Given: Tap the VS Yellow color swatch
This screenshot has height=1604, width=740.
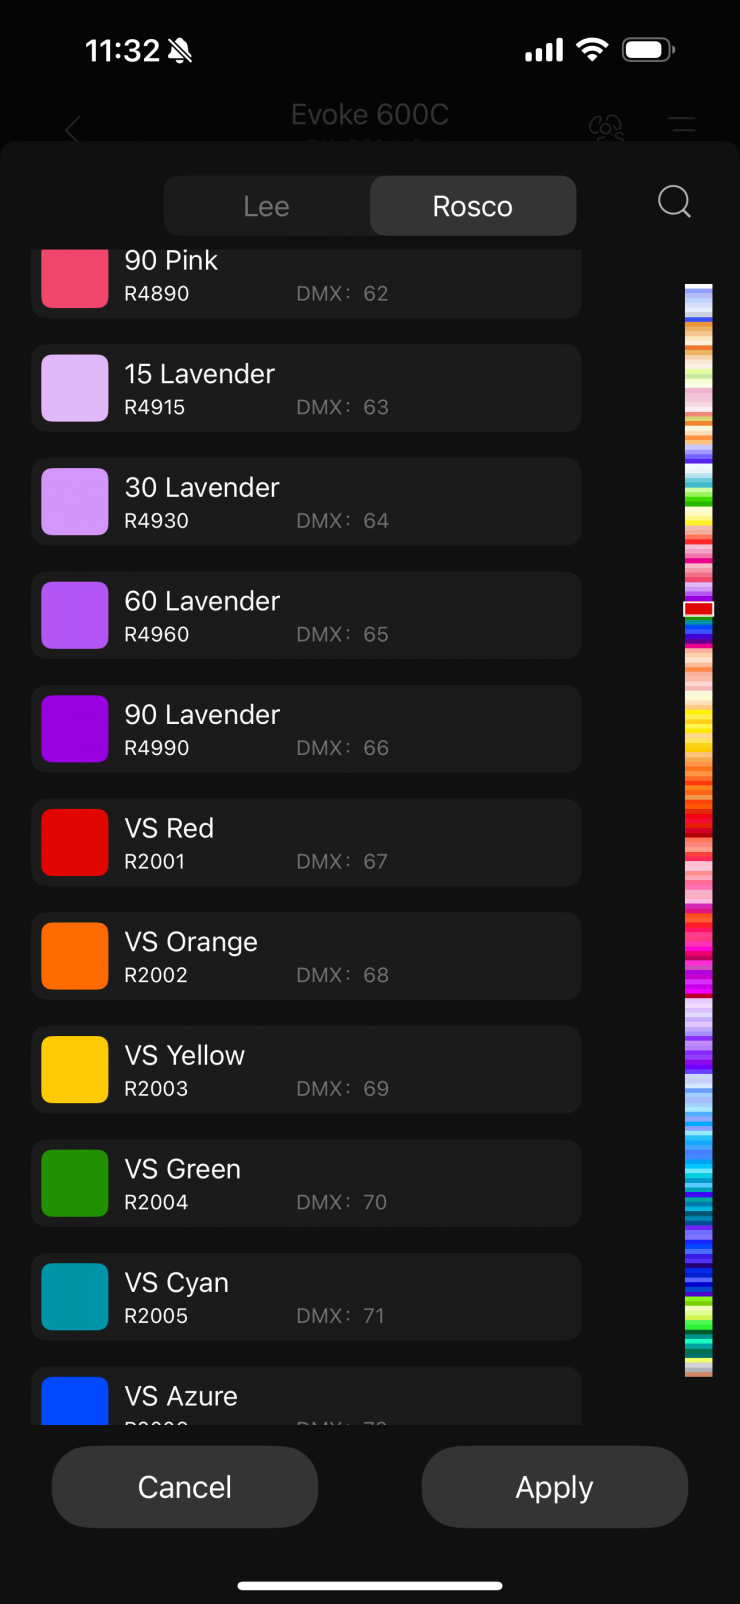Looking at the screenshot, I should coord(75,1069).
